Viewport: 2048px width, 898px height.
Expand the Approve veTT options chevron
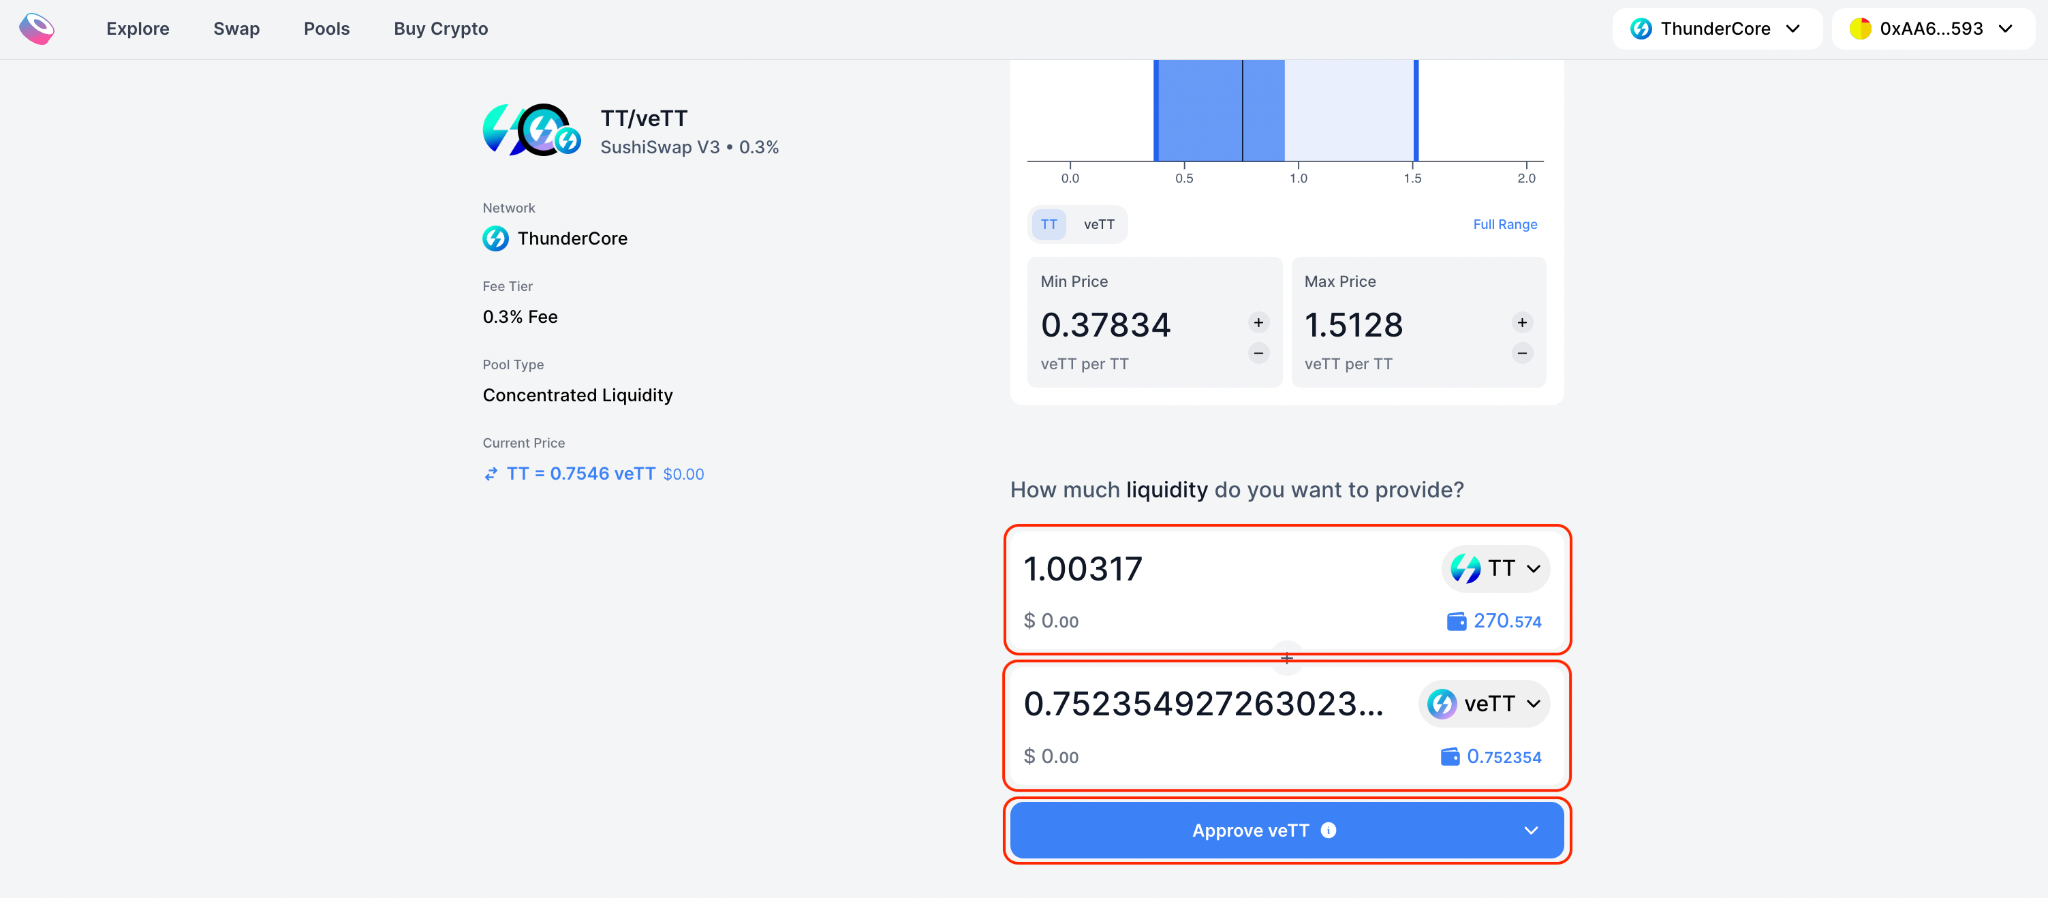[x=1531, y=831]
